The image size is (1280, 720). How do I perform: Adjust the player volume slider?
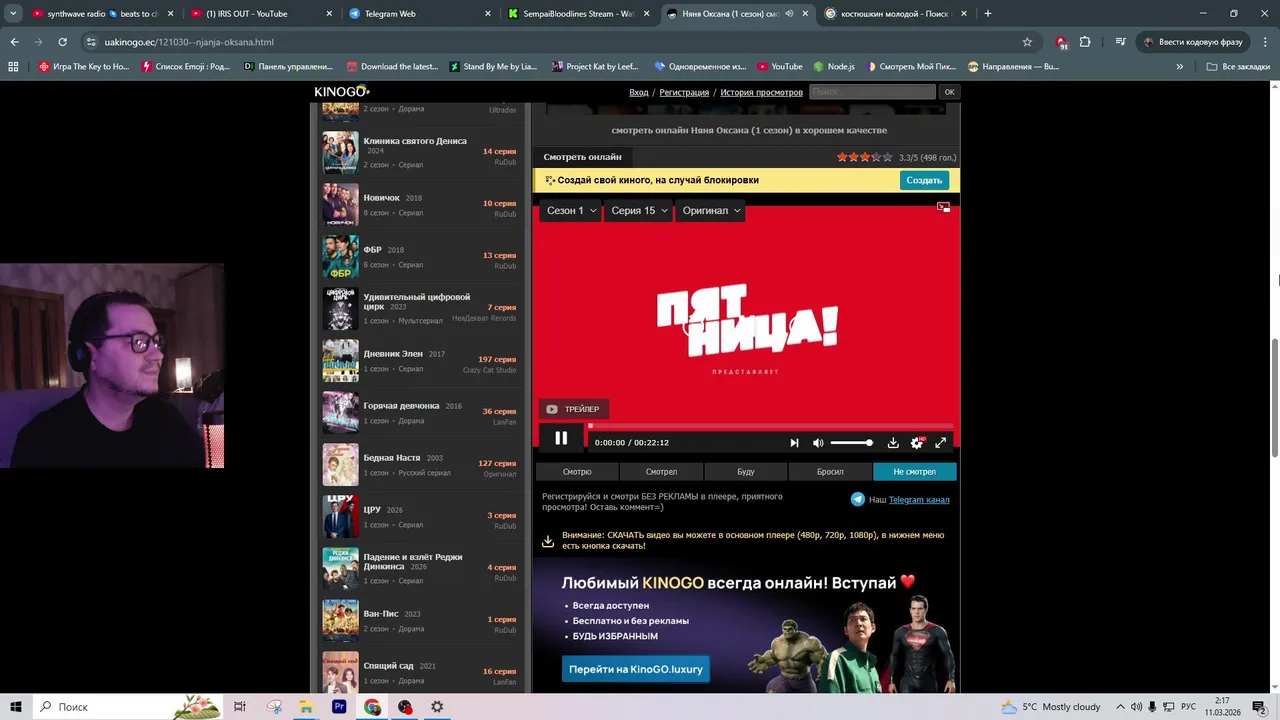(x=851, y=443)
